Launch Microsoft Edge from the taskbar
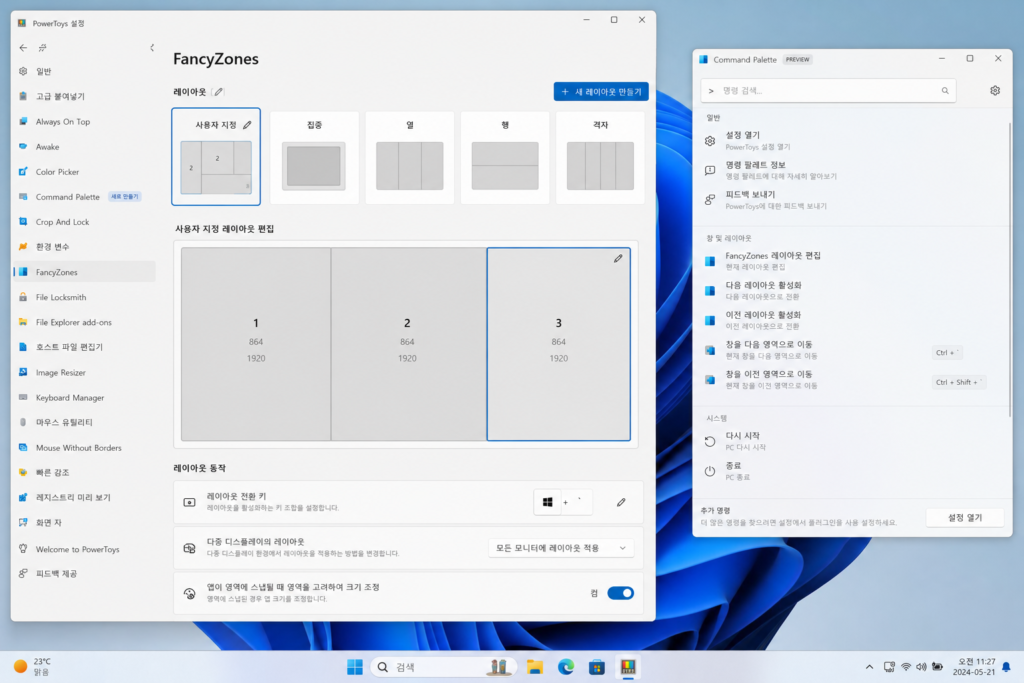1024x683 pixels. pos(566,667)
